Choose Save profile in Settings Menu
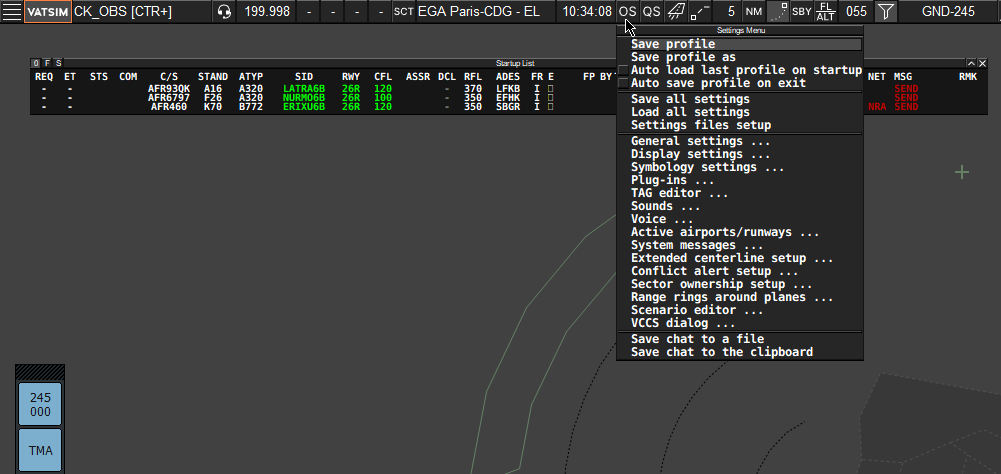This screenshot has width=1001, height=474. pos(740,44)
